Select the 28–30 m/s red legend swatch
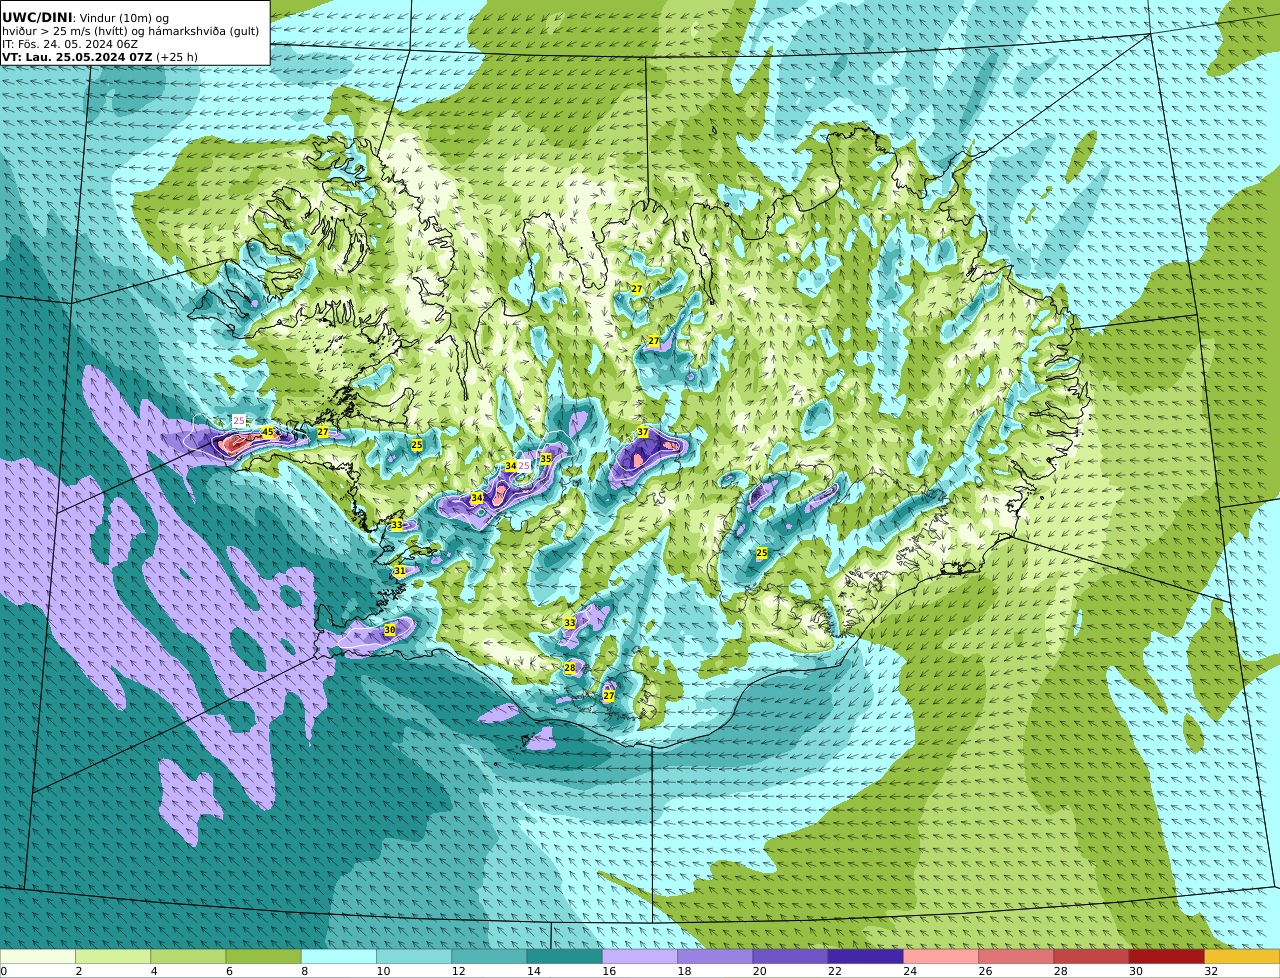 click(1092, 957)
